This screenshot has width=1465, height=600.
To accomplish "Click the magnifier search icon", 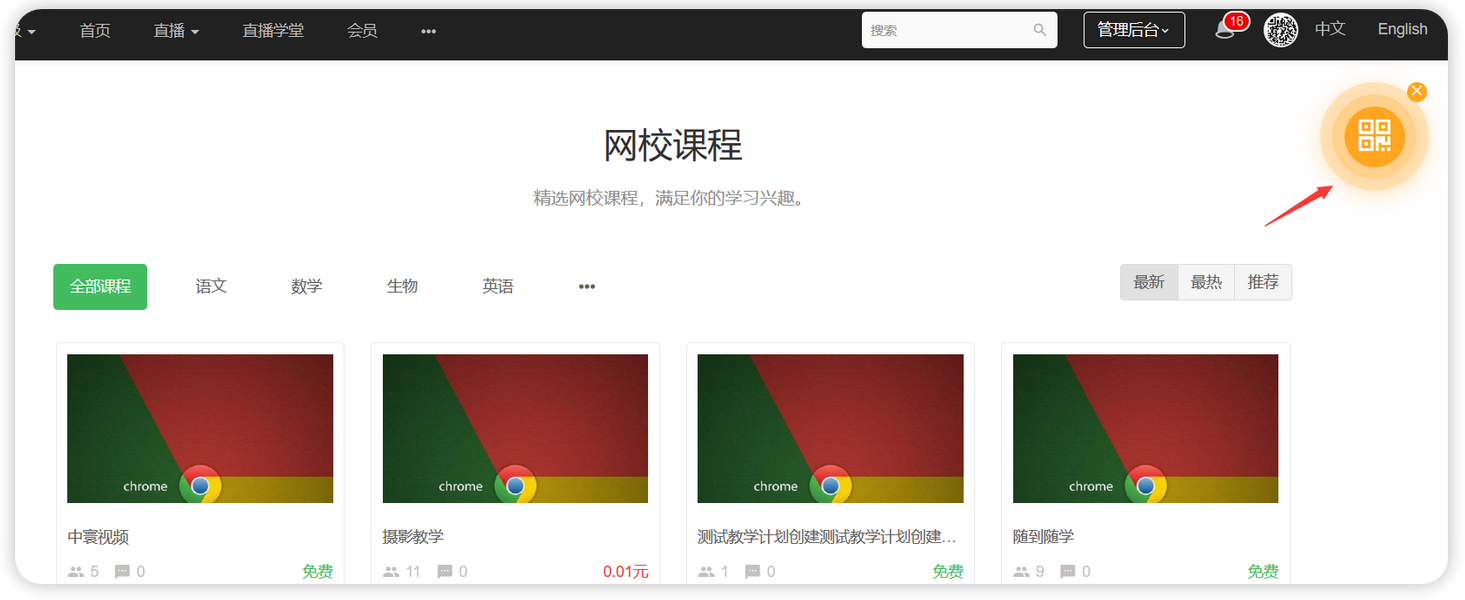I will (1040, 30).
